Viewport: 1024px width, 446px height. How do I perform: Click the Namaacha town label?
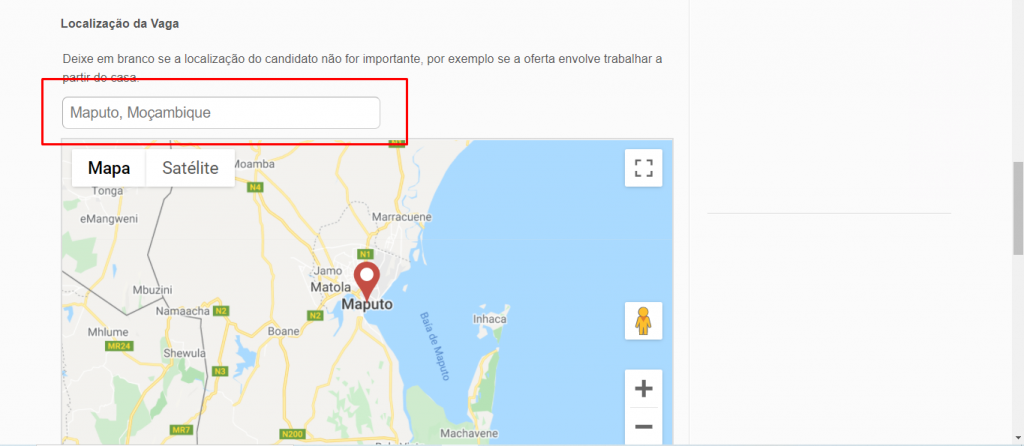(183, 311)
